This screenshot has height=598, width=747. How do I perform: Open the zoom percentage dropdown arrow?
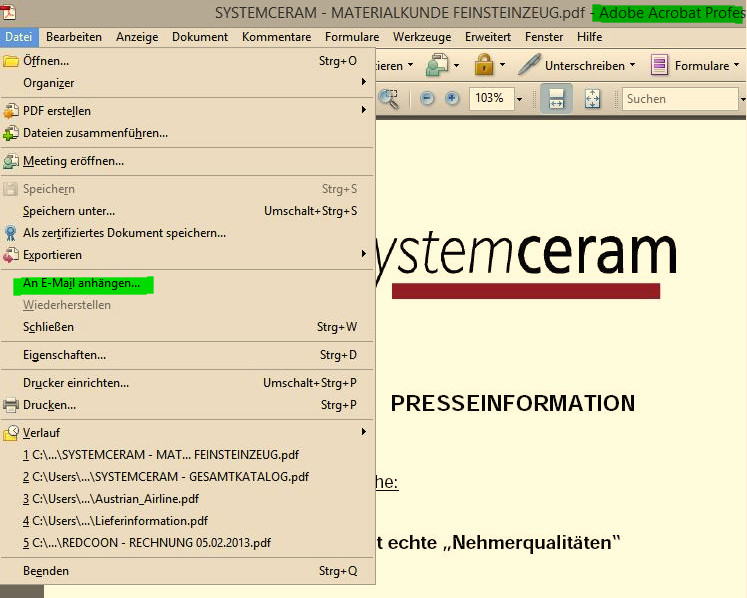tap(519, 100)
